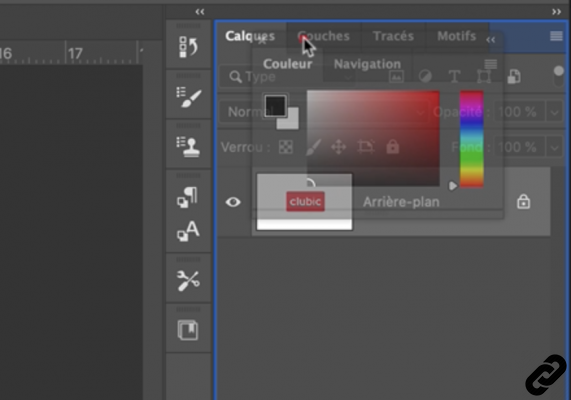The width and height of the screenshot is (571, 400).
Task: Collapse panels with top-right double arrows
Action: tap(556, 12)
